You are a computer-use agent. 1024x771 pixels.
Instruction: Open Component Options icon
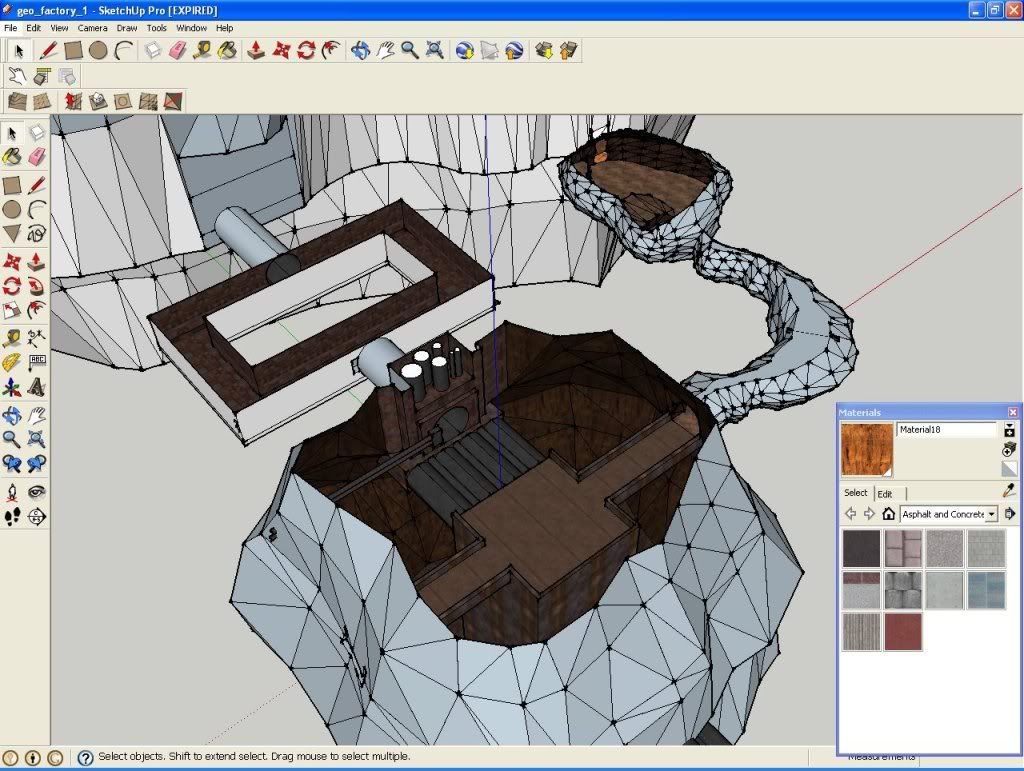[42, 76]
